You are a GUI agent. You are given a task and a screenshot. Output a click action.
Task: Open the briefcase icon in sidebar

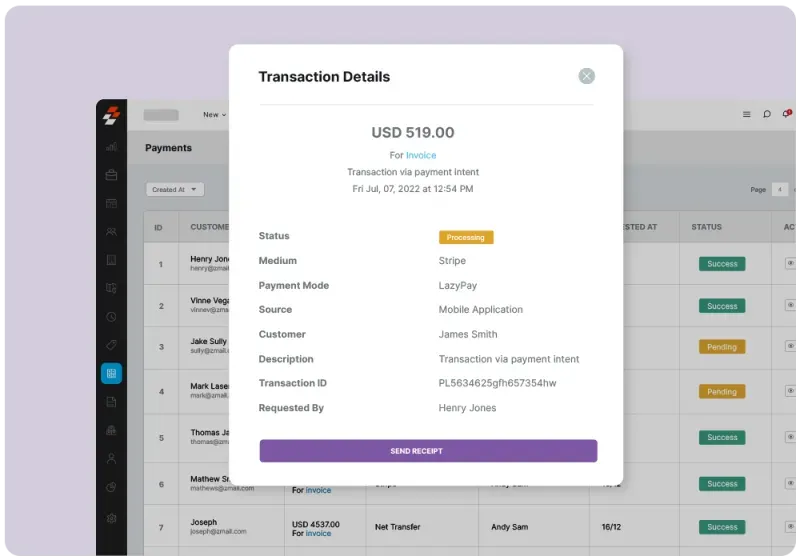click(x=111, y=175)
